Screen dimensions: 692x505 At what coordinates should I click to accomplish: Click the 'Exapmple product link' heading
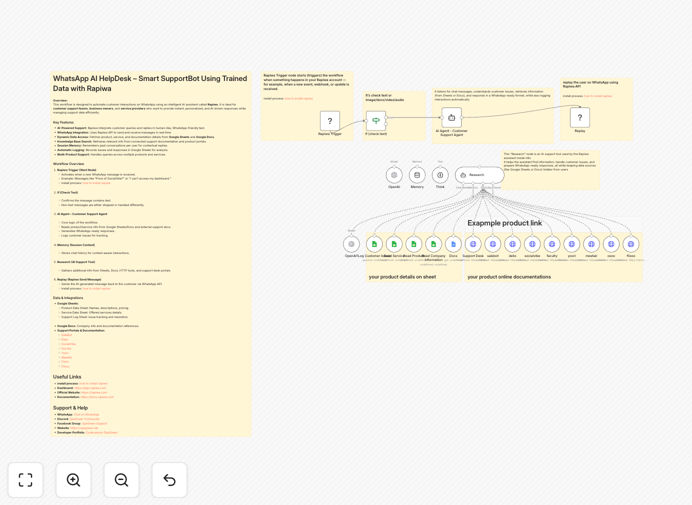pos(504,223)
